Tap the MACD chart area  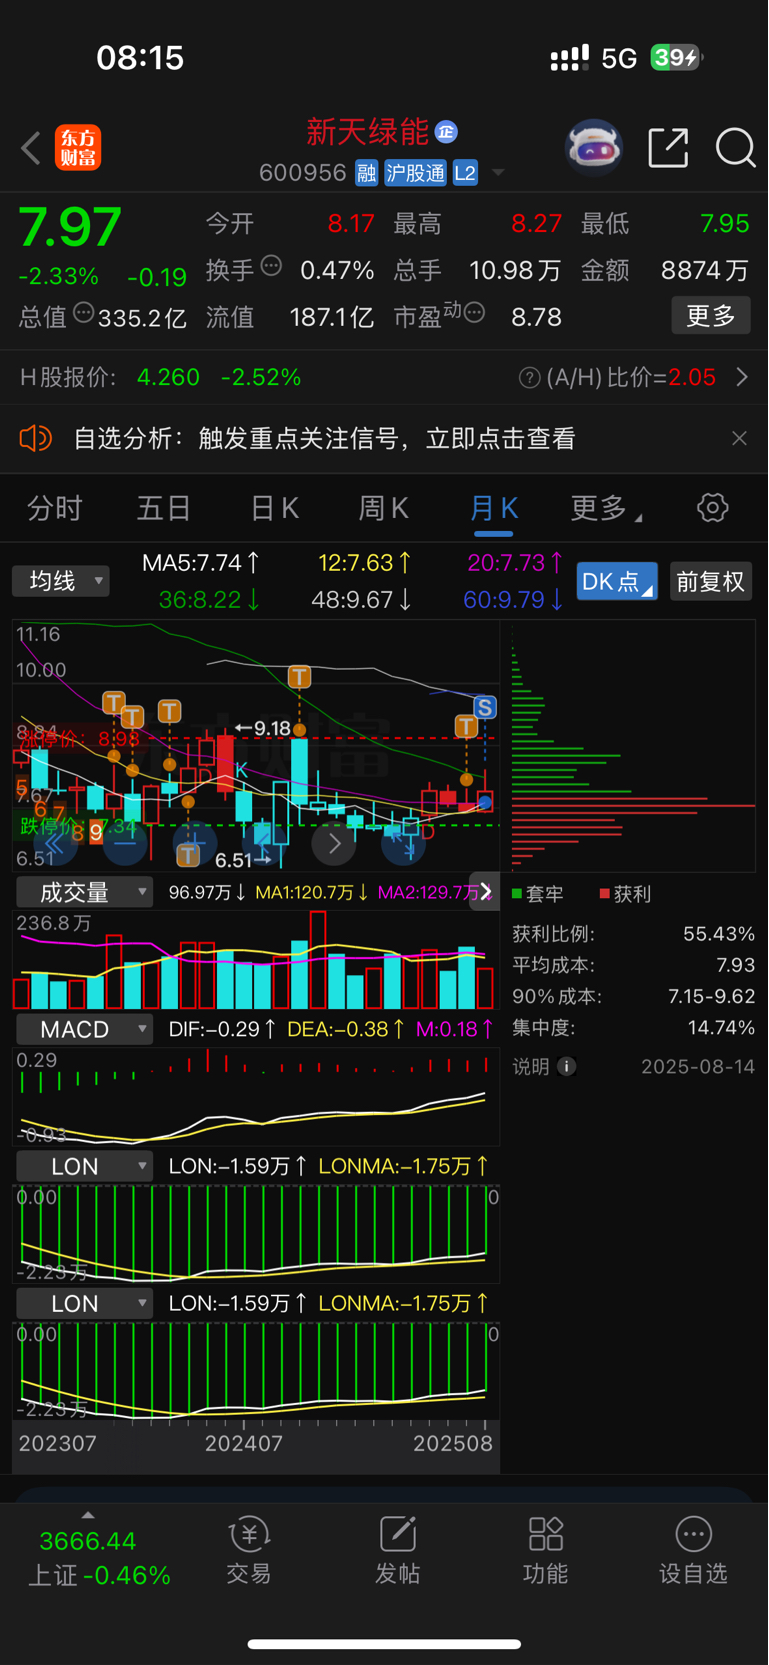[255, 1096]
